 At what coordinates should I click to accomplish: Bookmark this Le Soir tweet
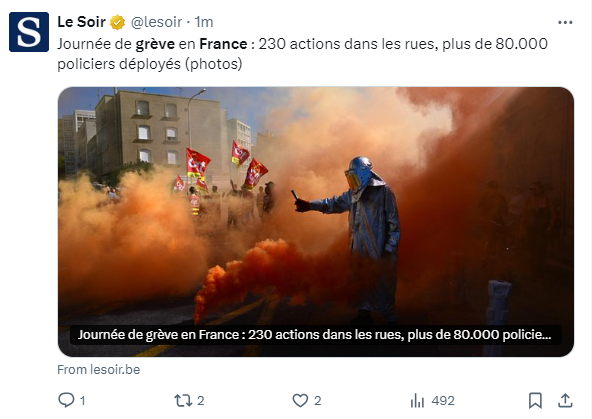pyautogui.click(x=535, y=401)
